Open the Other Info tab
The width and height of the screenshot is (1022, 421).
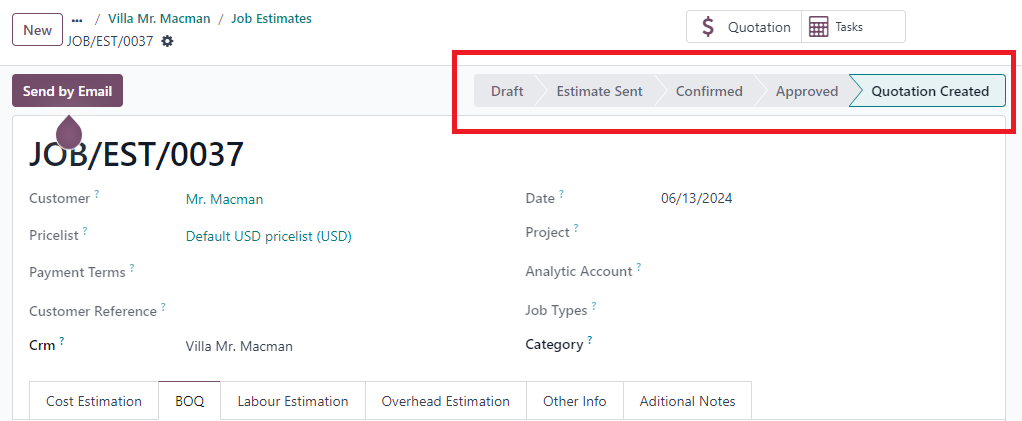[575, 401]
